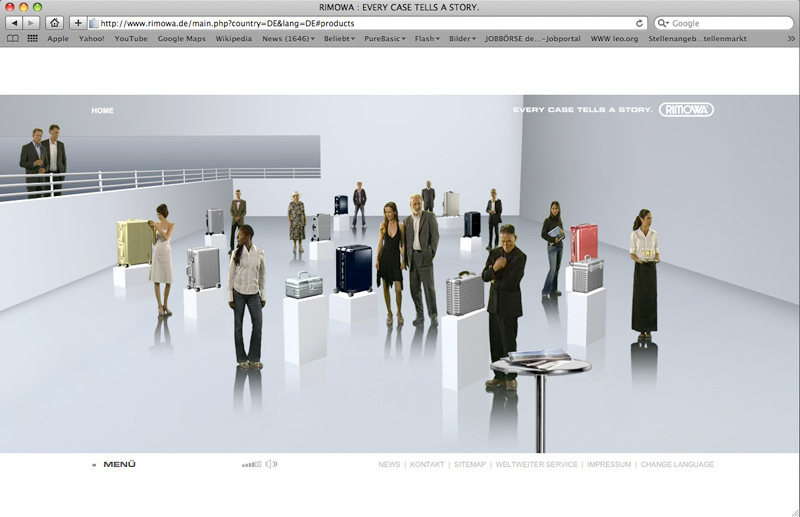This screenshot has height=517, width=800.
Task: Open the SITEMAP footer link
Action: (470, 464)
